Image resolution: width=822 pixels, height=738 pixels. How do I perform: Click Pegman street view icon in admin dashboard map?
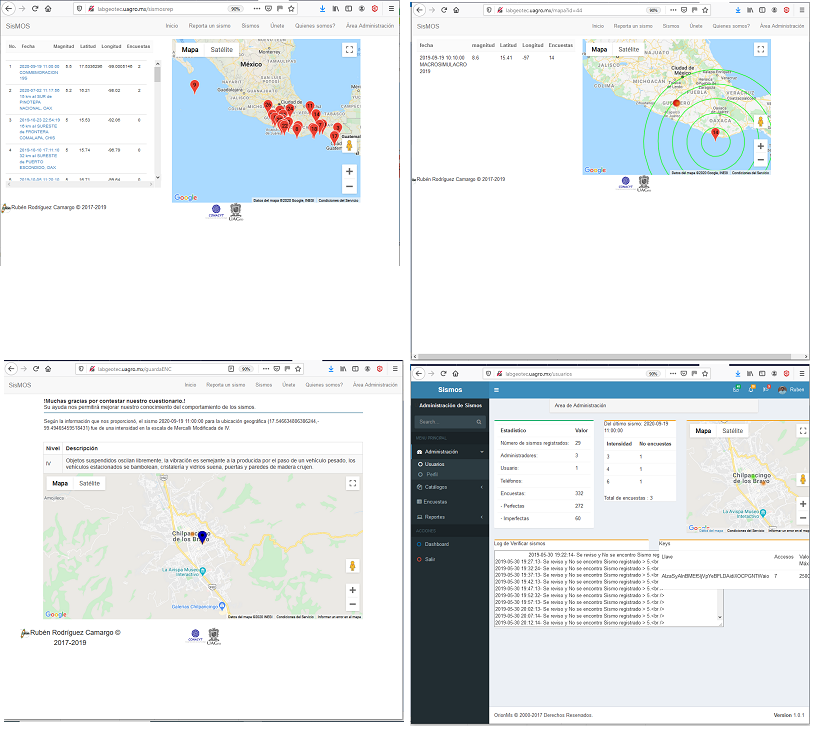coord(801,479)
